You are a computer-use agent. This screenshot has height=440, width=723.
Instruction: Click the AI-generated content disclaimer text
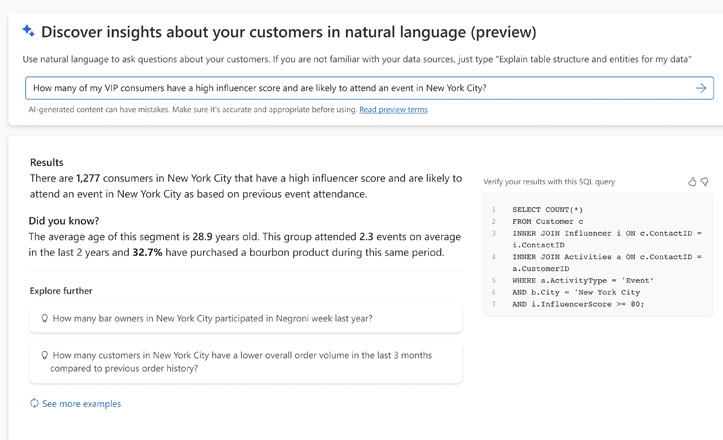coord(190,110)
